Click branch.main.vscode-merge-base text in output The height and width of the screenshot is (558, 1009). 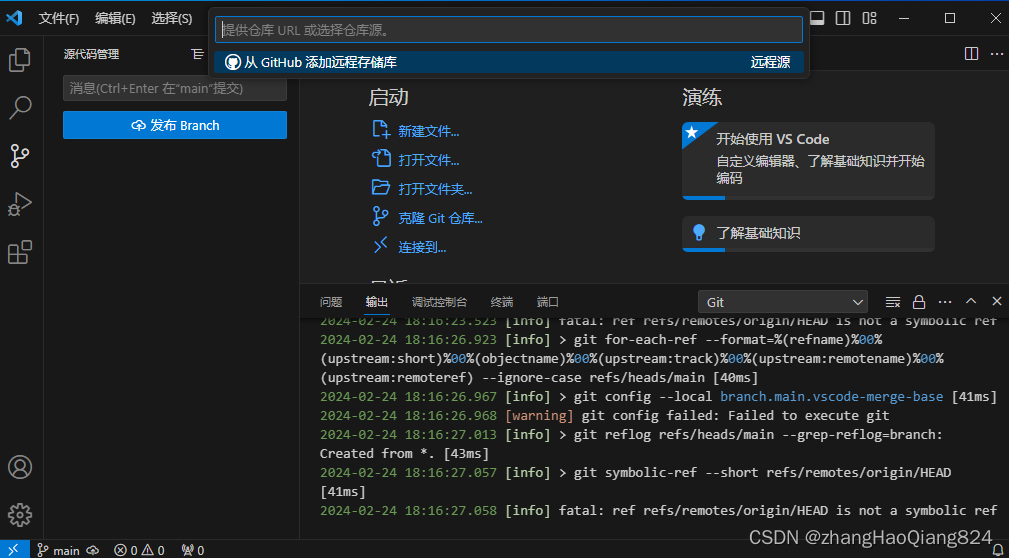(831, 397)
